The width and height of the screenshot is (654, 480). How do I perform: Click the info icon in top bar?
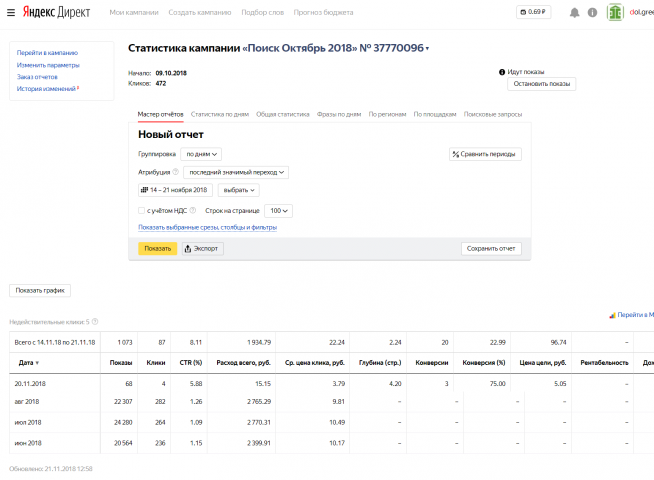[592, 12]
